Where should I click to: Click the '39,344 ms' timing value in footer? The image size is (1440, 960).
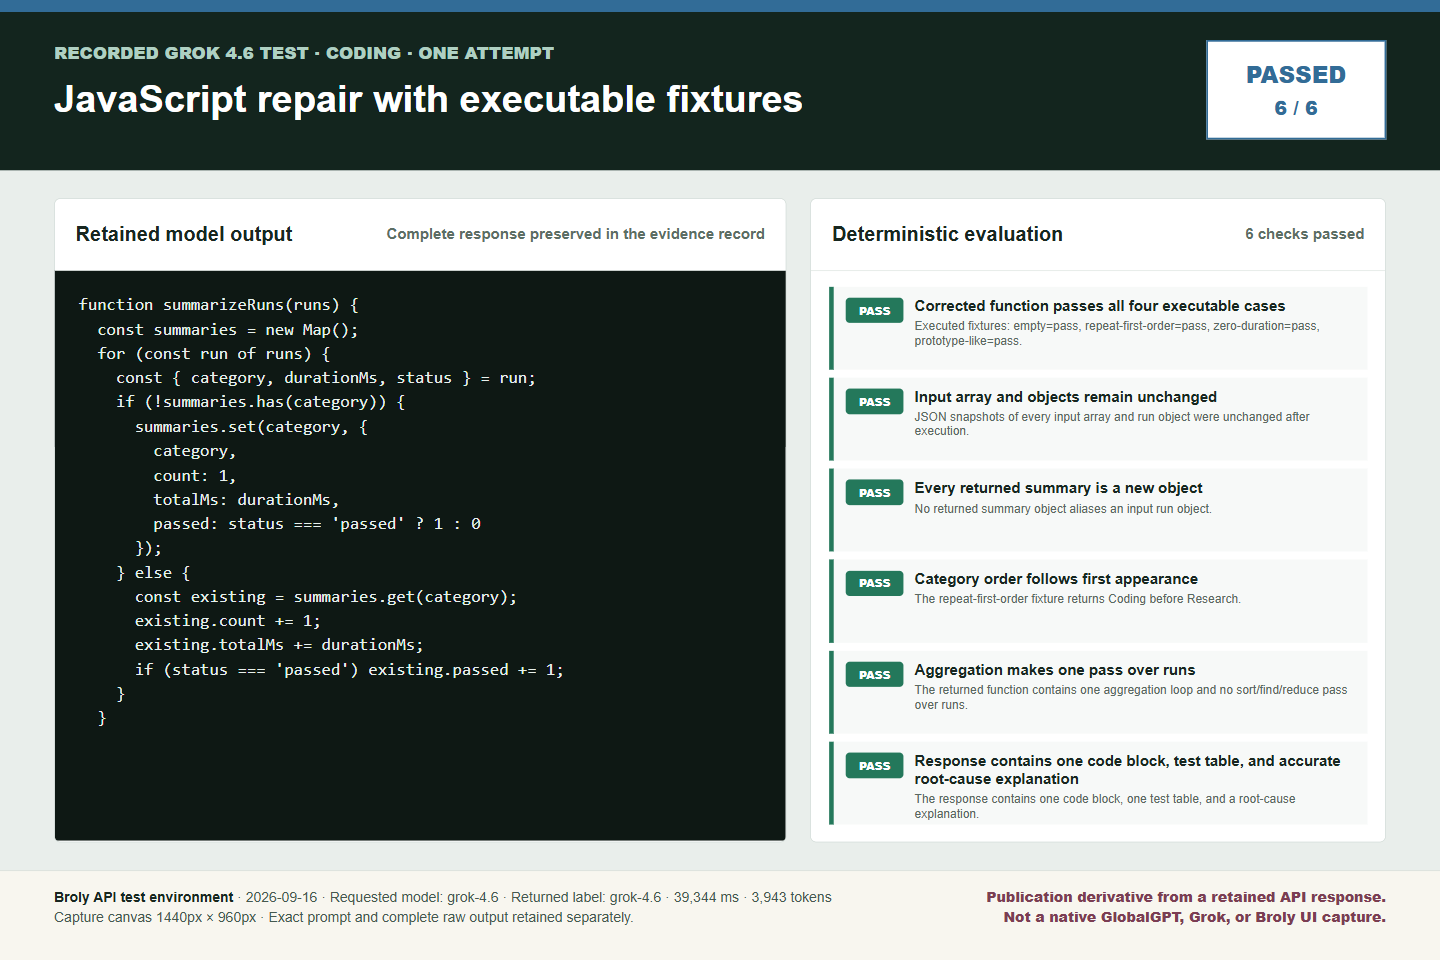coord(706,897)
